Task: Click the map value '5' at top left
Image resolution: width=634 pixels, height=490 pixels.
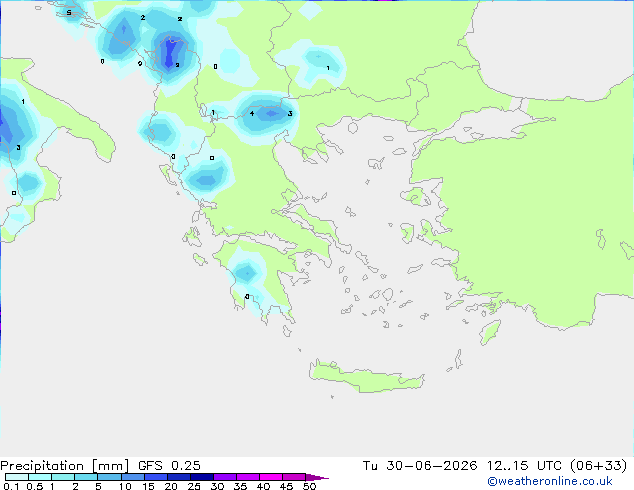Action: pos(69,13)
